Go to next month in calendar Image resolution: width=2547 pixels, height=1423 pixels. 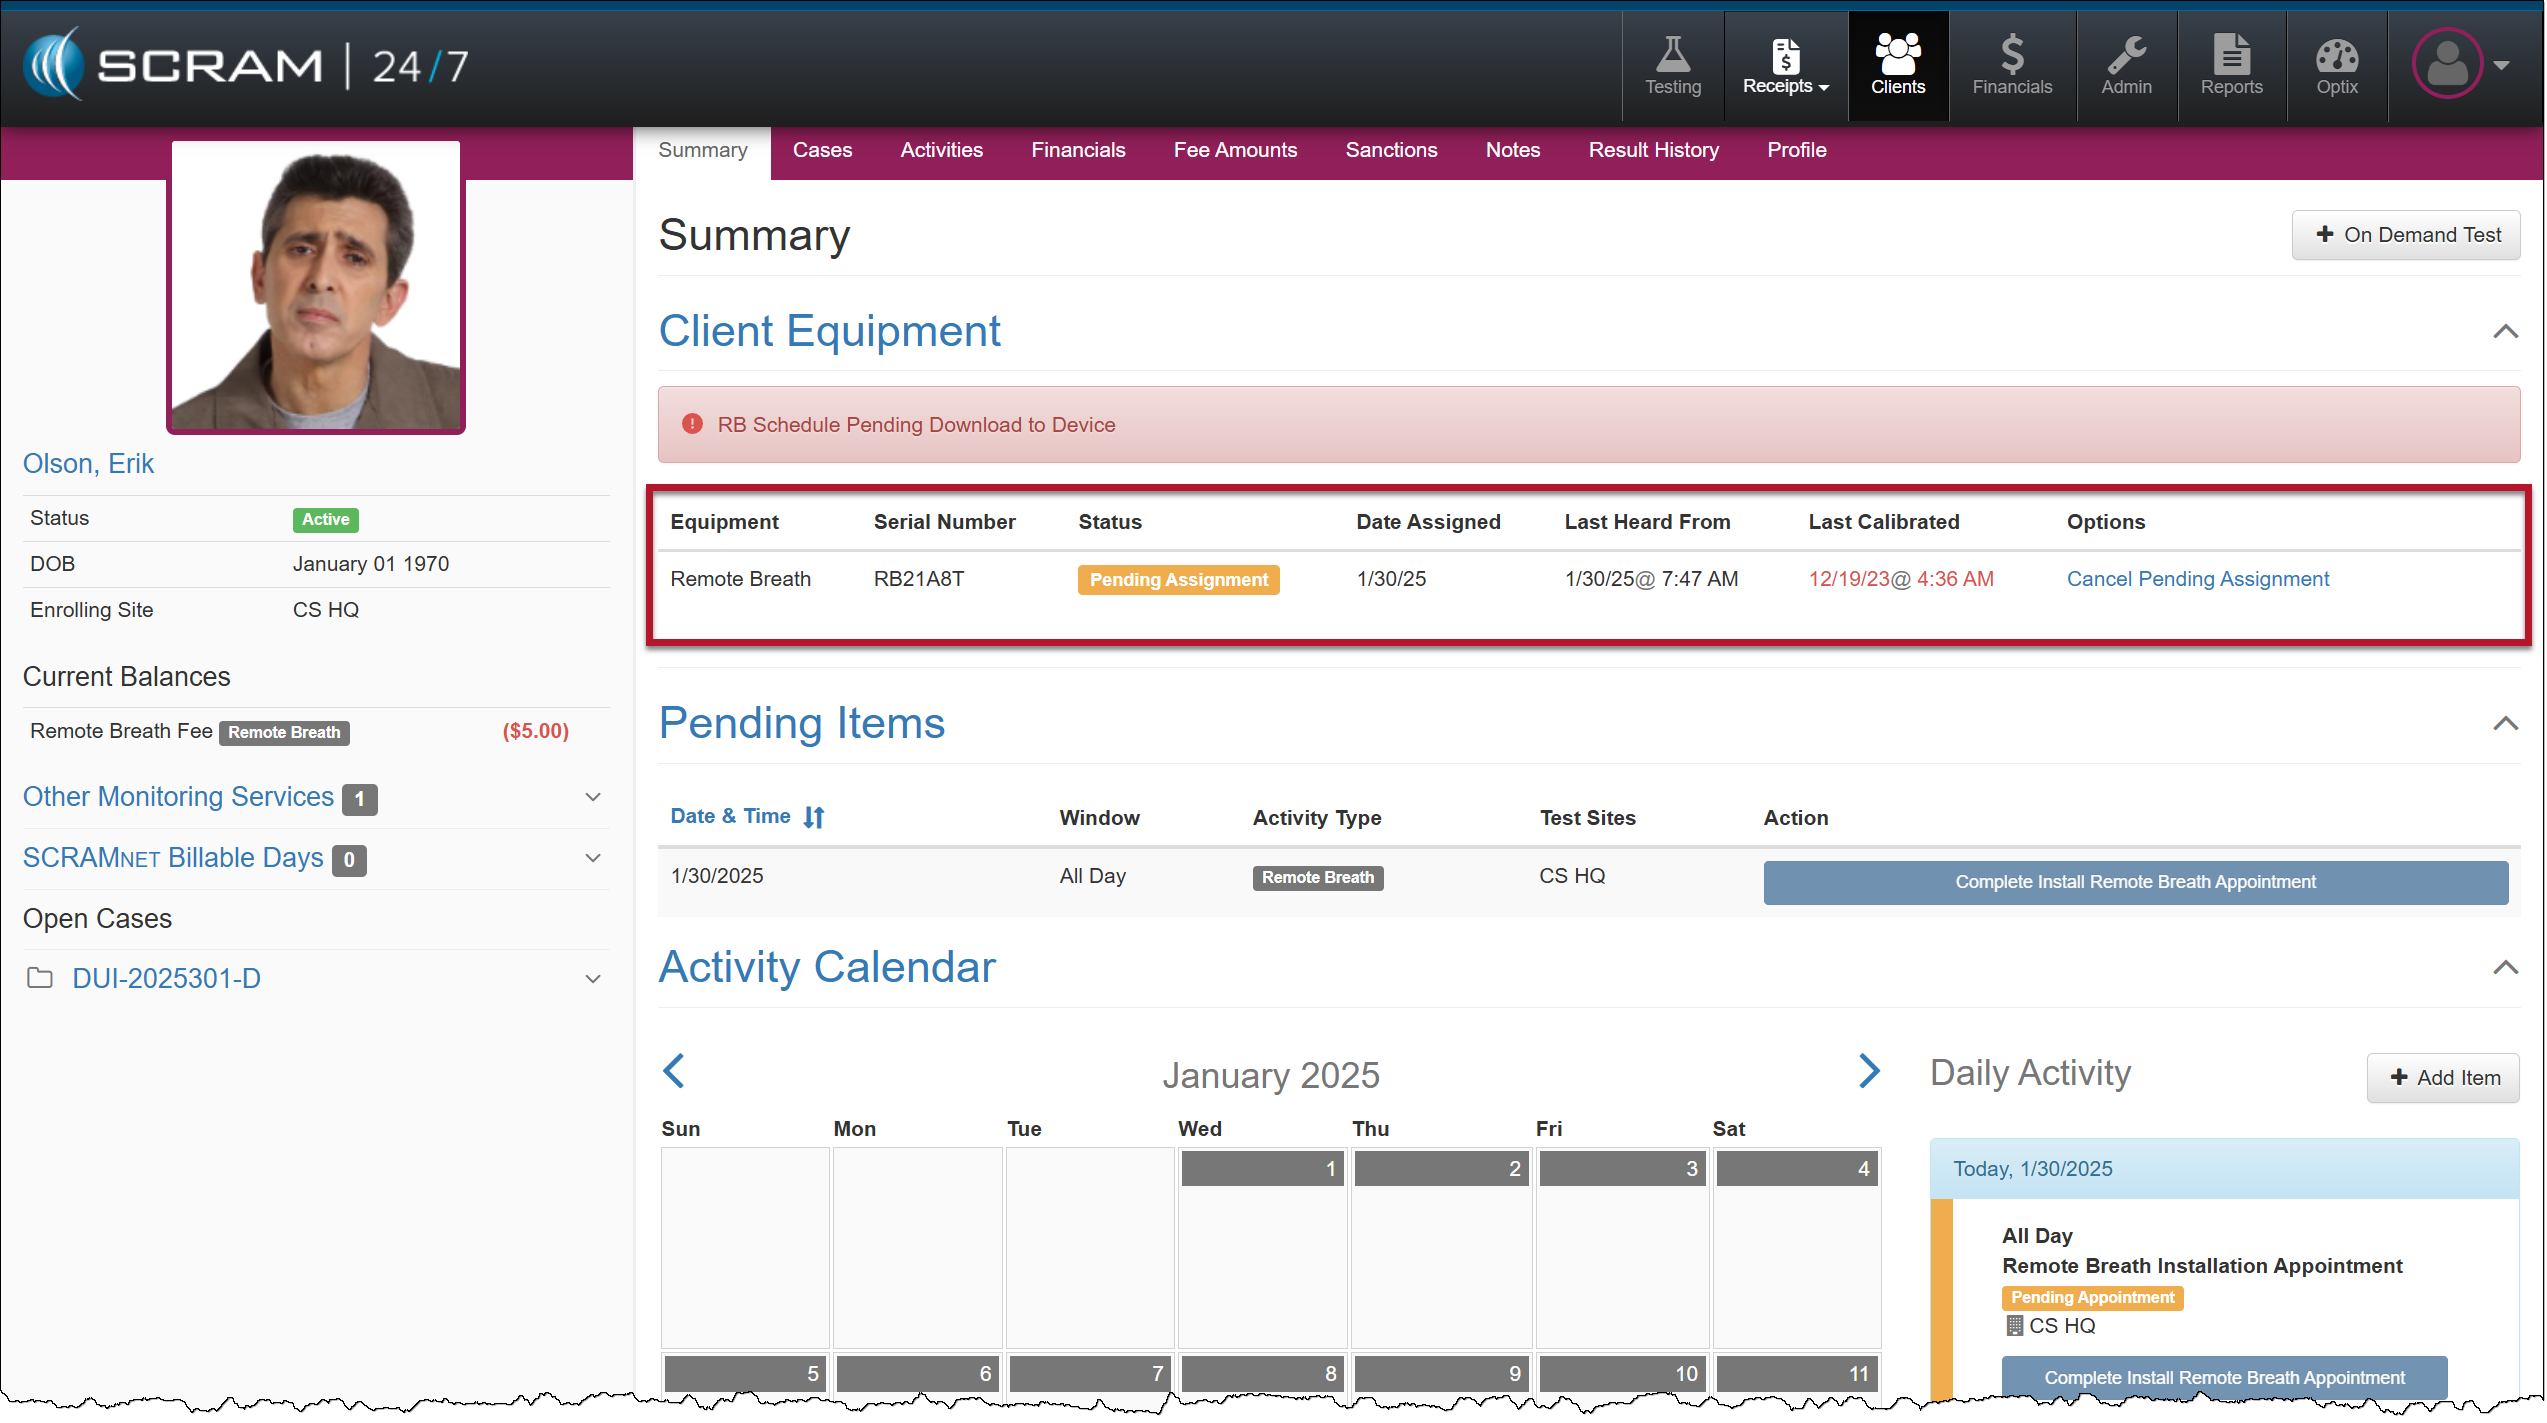tap(1868, 1071)
